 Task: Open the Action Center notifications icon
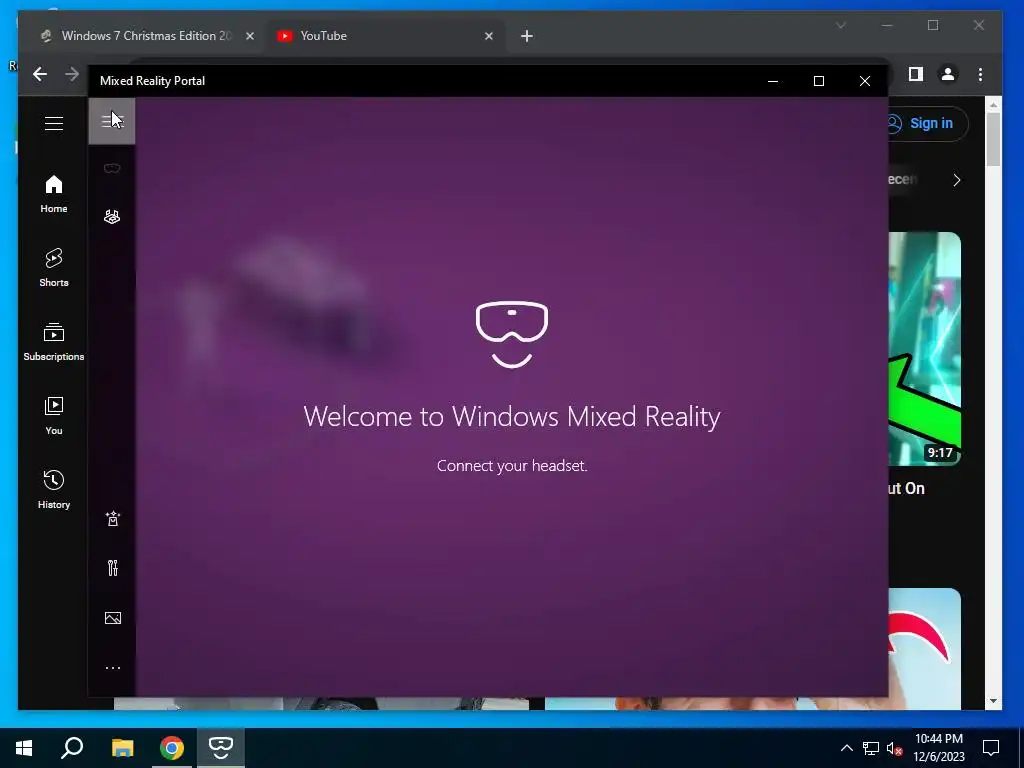tap(991, 748)
